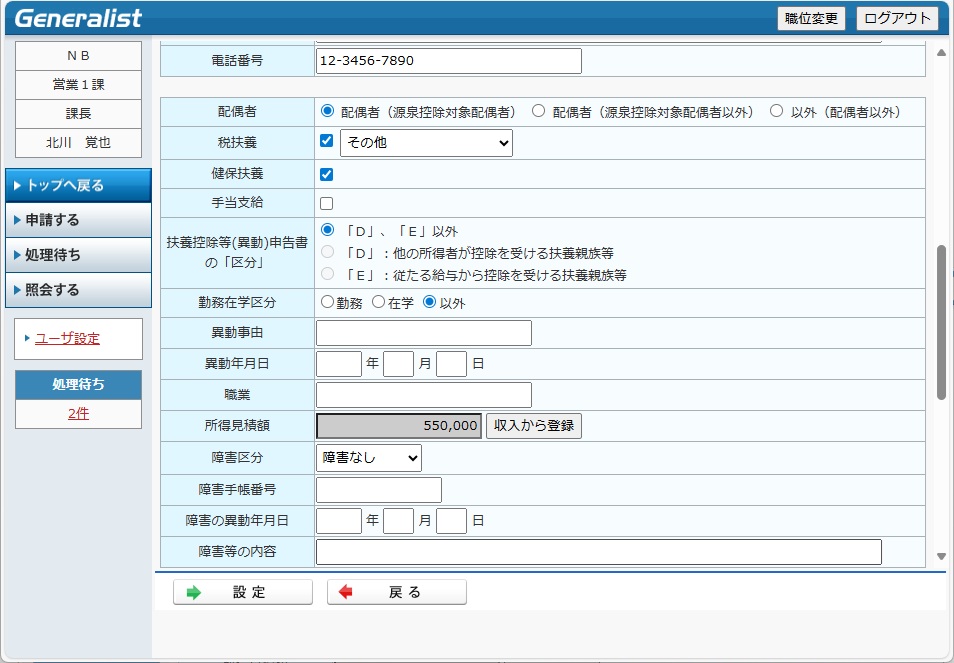This screenshot has height=663, width=954.
Task: Go back via トップへ戻る
Action: (78, 185)
